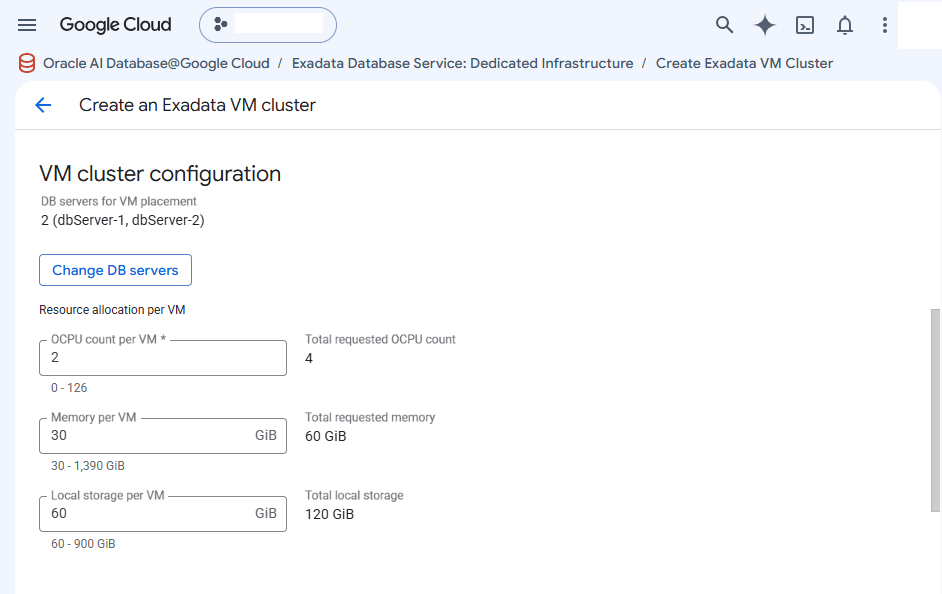This screenshot has width=942, height=594.
Task: Focus the Memory per VM field
Action: [163, 436]
